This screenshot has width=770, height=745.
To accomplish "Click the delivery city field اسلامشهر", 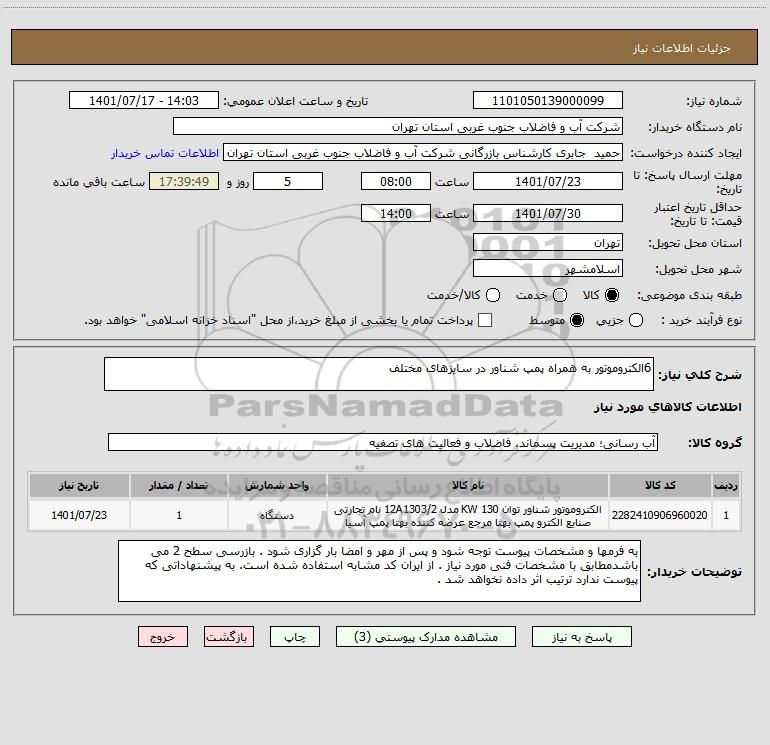I will [548, 269].
